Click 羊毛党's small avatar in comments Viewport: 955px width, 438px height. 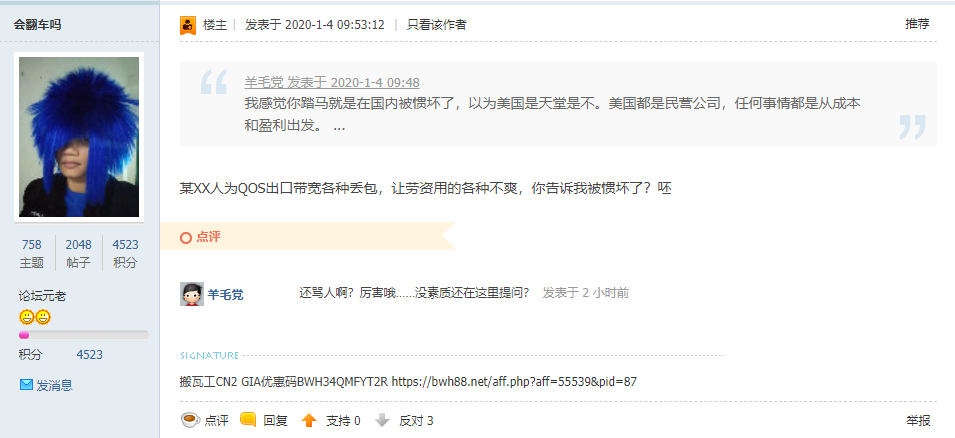point(192,294)
